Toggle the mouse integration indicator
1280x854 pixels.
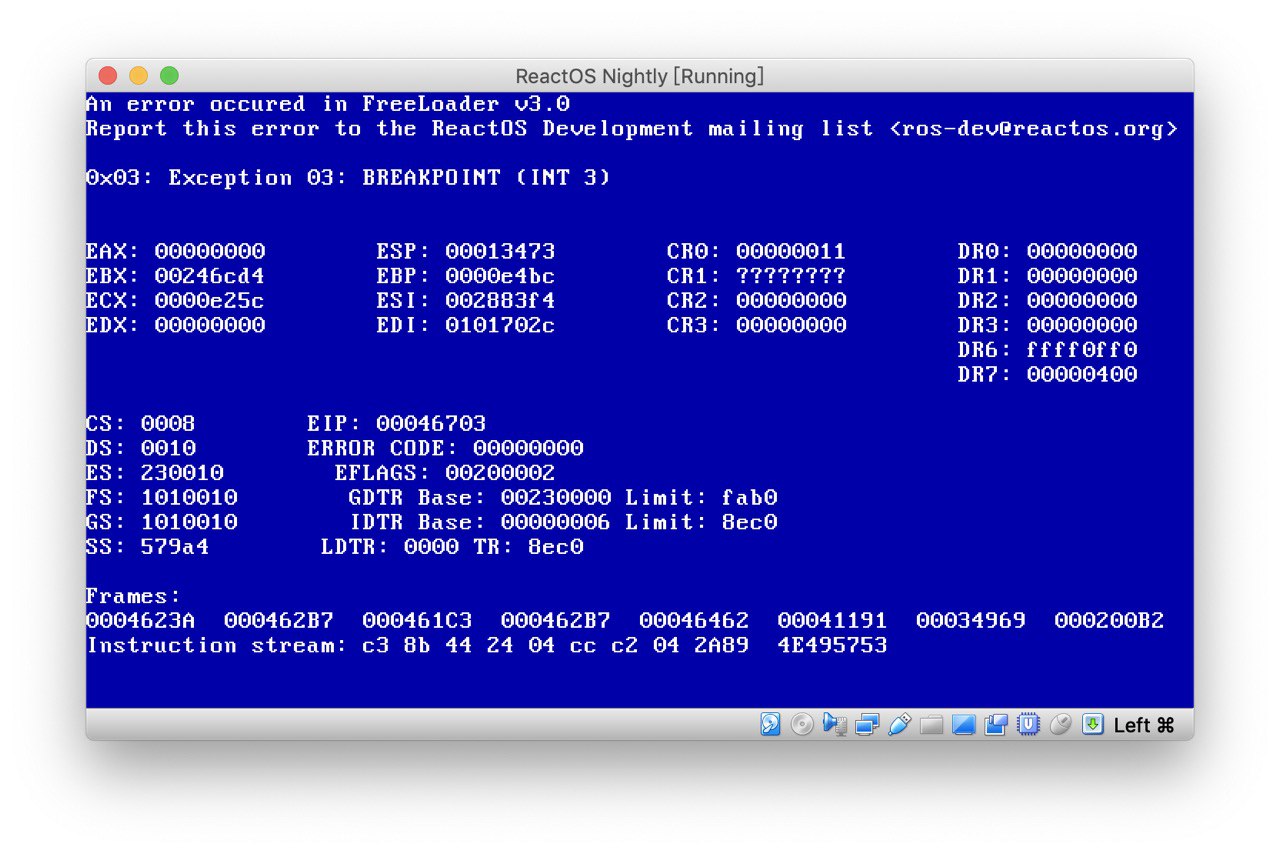tap(1060, 725)
